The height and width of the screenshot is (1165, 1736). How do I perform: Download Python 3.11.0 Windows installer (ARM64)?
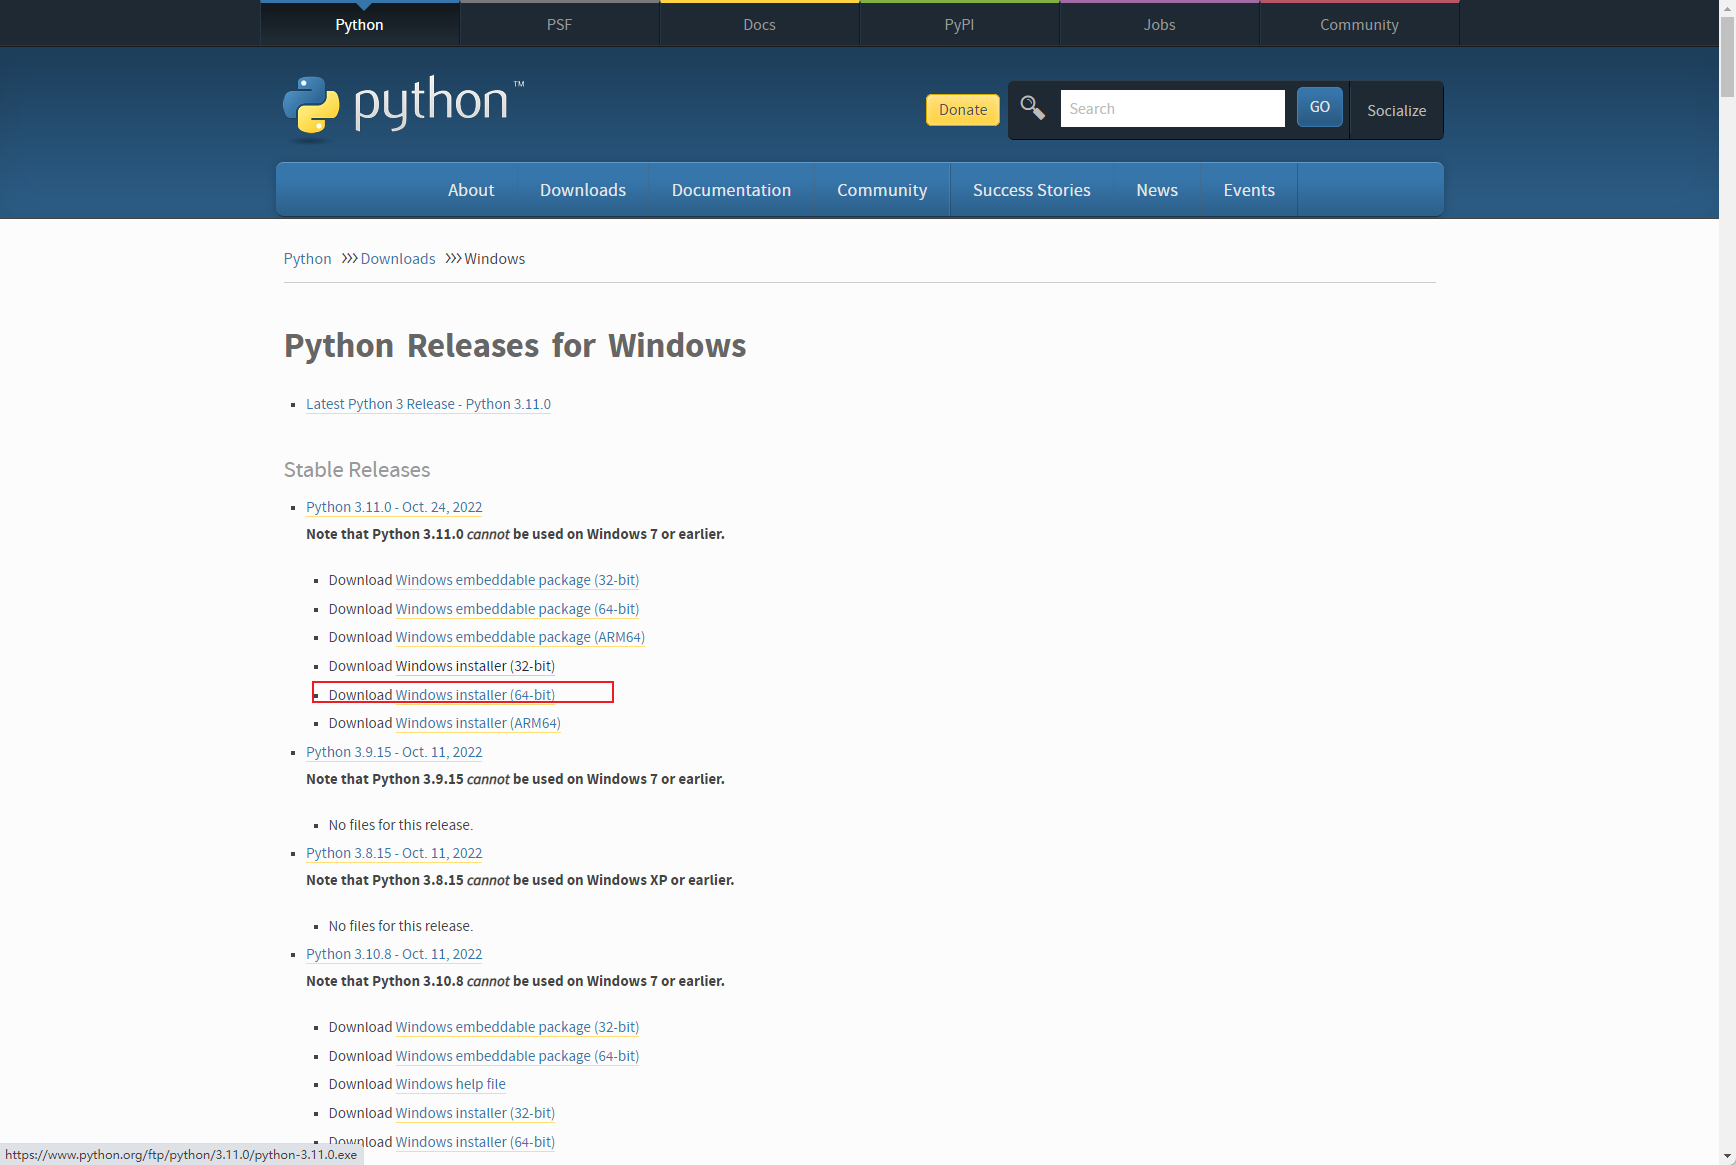click(x=477, y=723)
